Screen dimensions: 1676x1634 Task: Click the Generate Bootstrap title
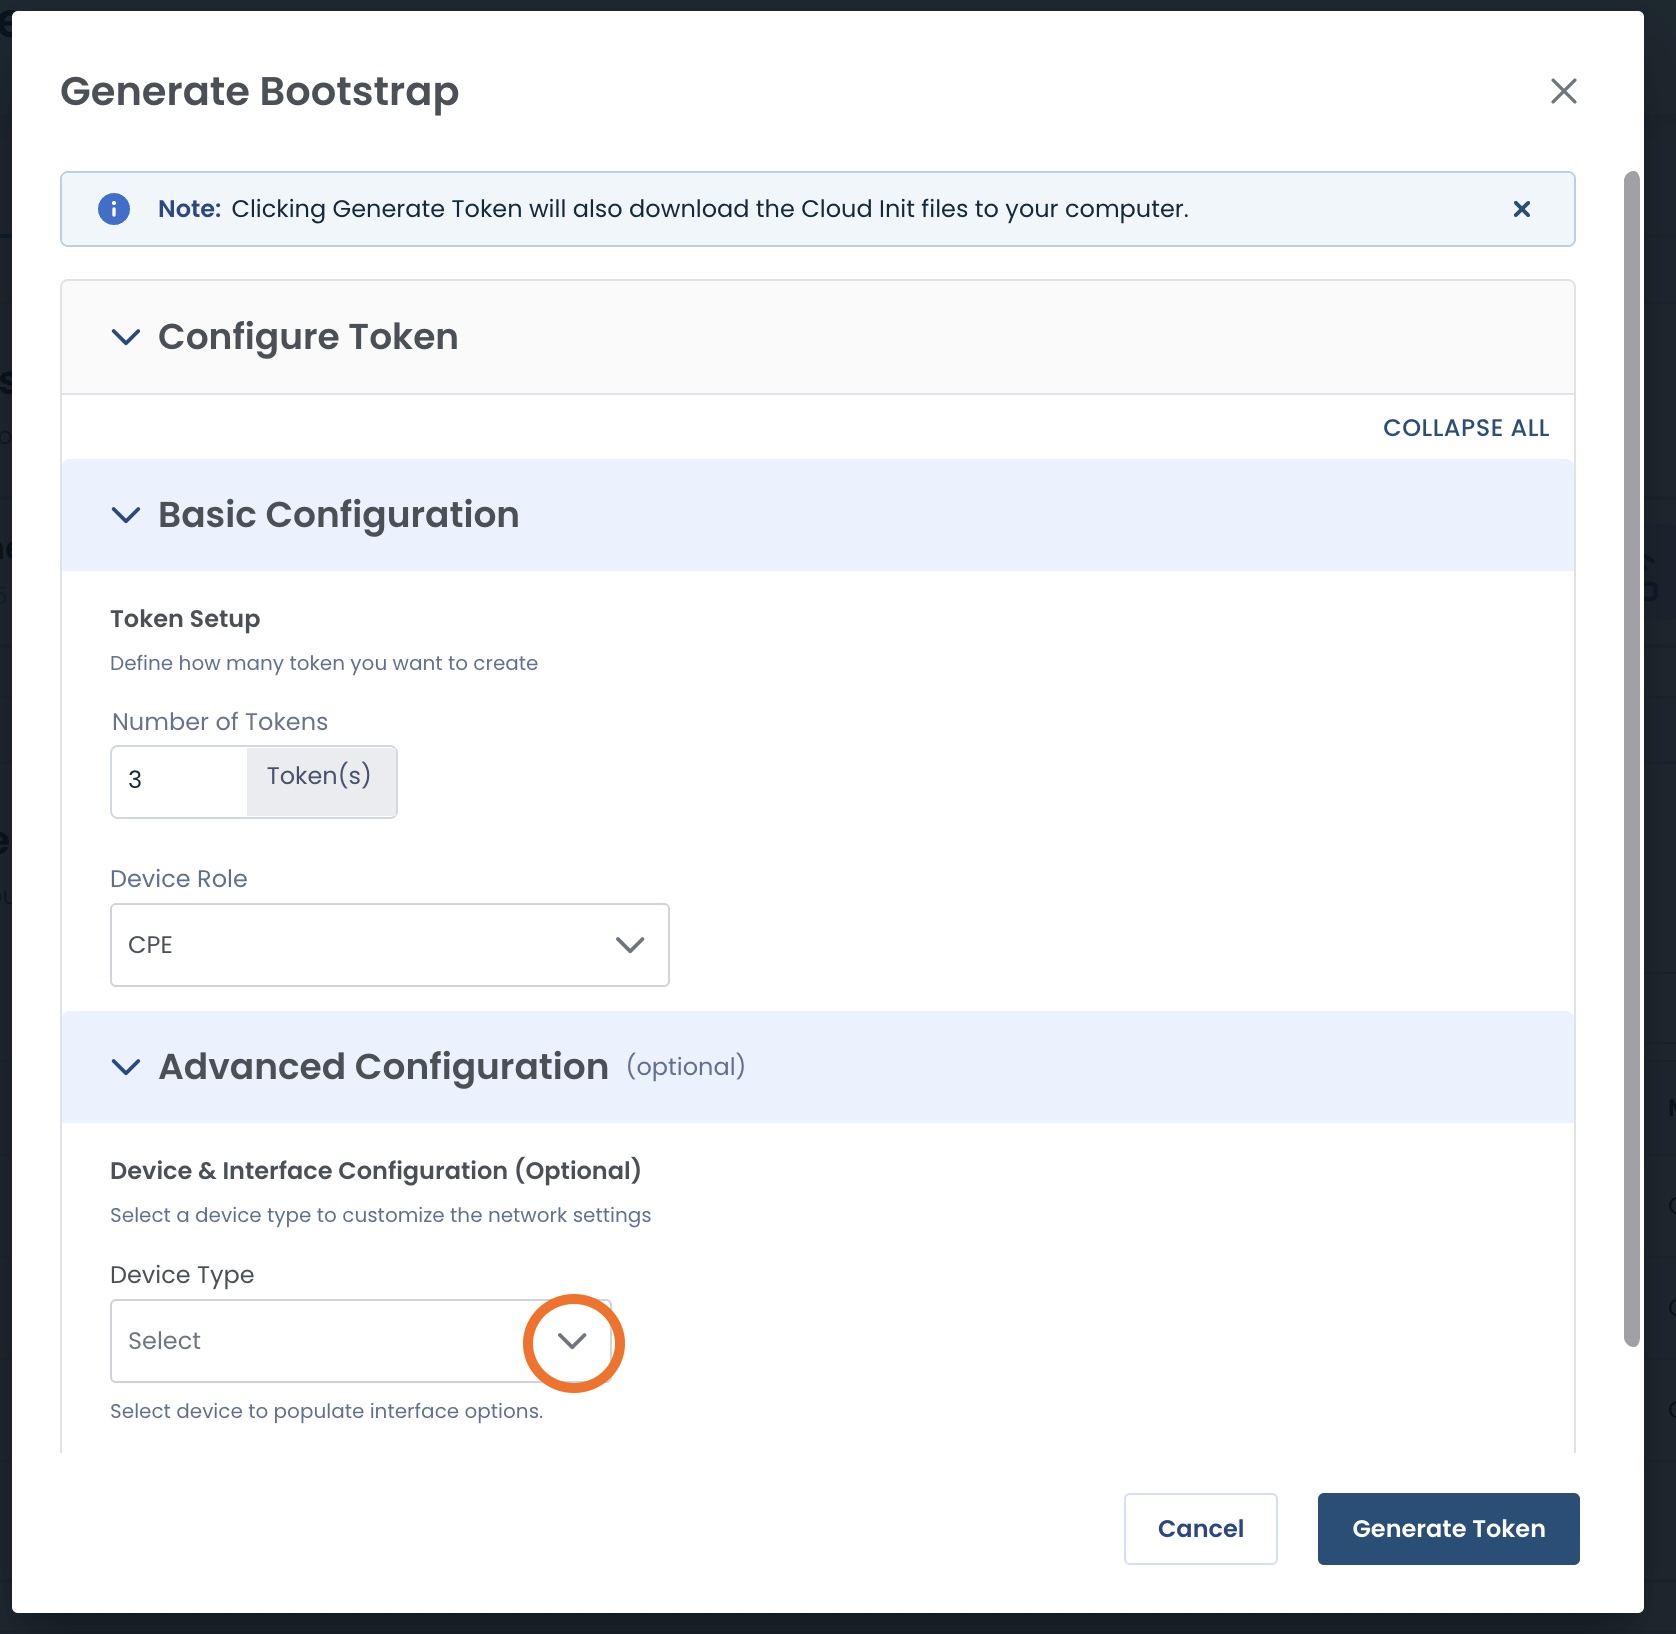(x=260, y=91)
